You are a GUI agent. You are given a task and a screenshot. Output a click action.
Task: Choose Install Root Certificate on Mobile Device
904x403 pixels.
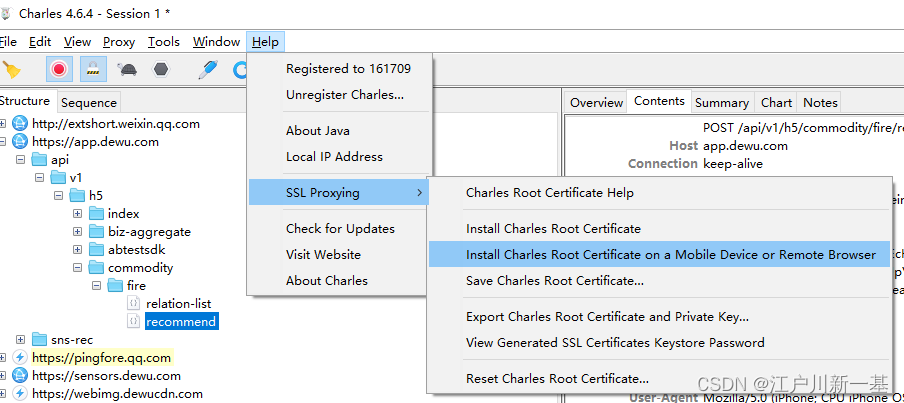[x=659, y=254]
